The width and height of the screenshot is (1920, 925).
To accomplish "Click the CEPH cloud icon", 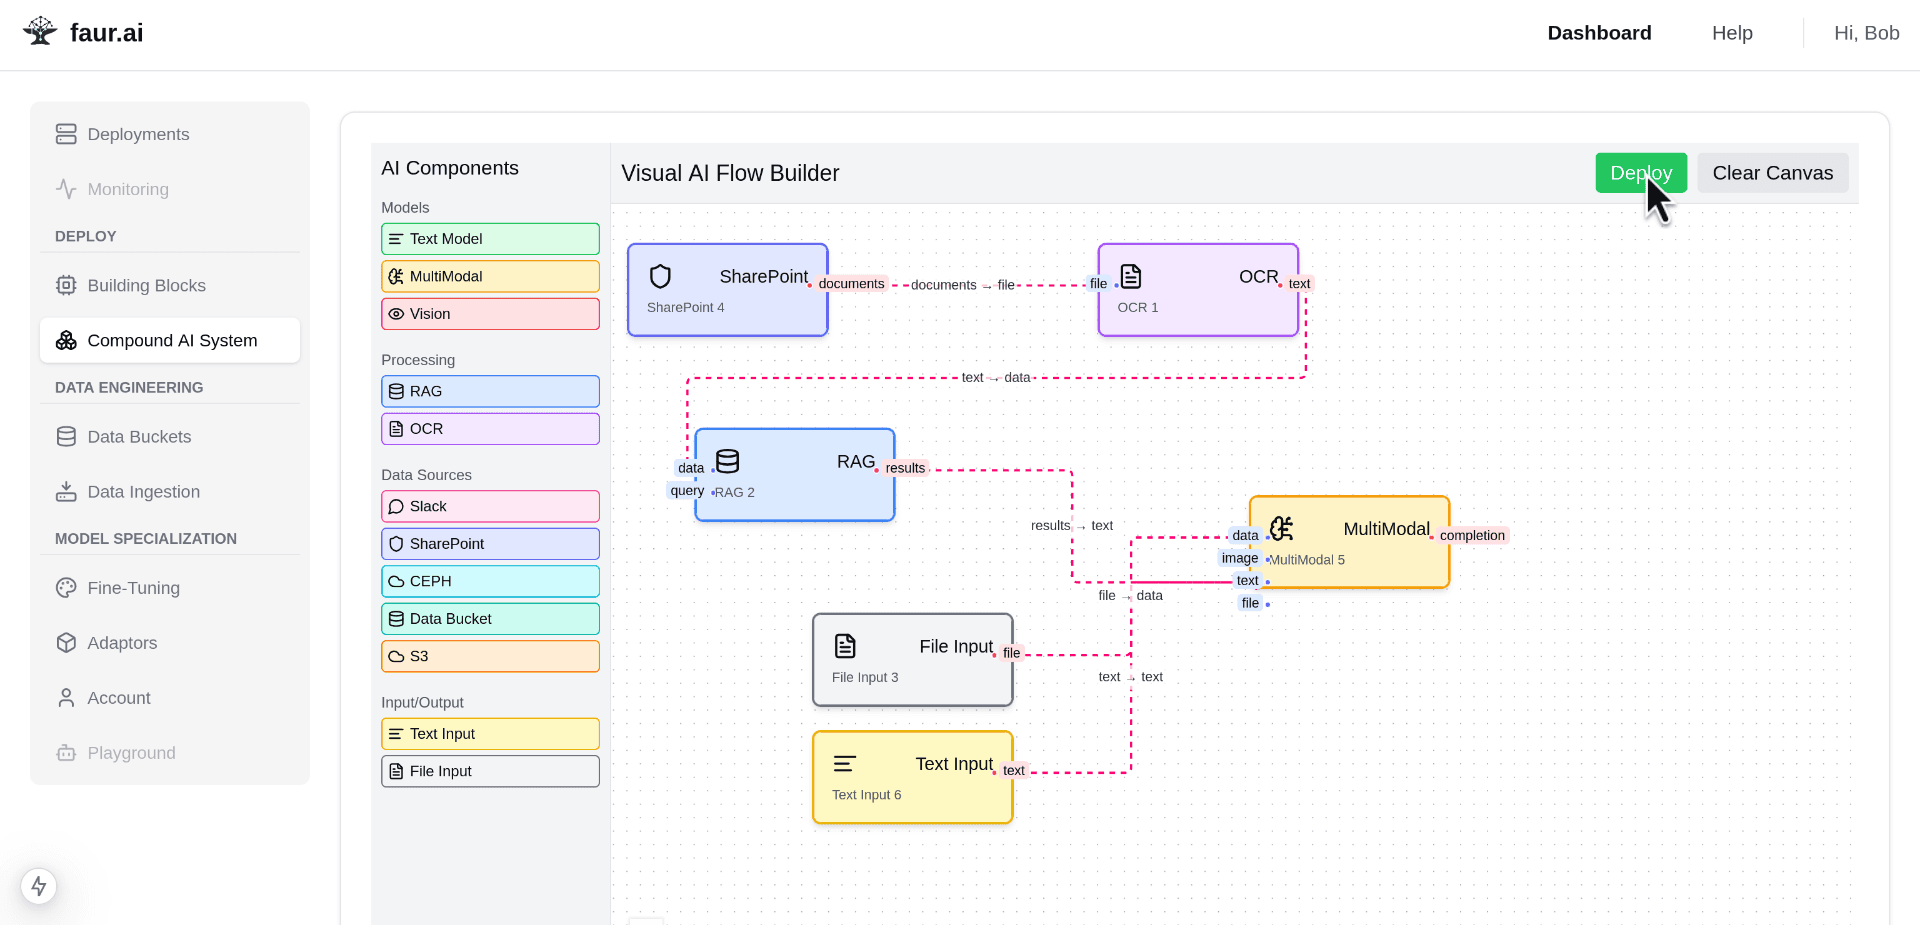I will pos(396,581).
